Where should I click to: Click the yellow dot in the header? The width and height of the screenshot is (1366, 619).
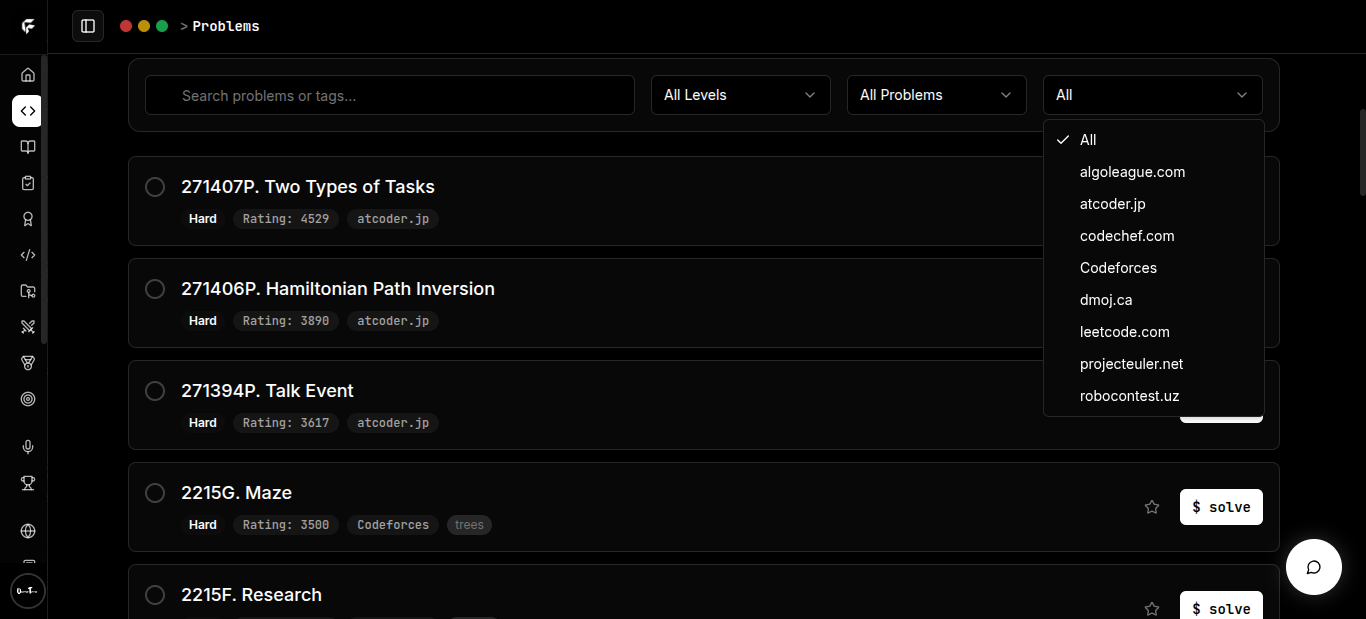(x=144, y=26)
